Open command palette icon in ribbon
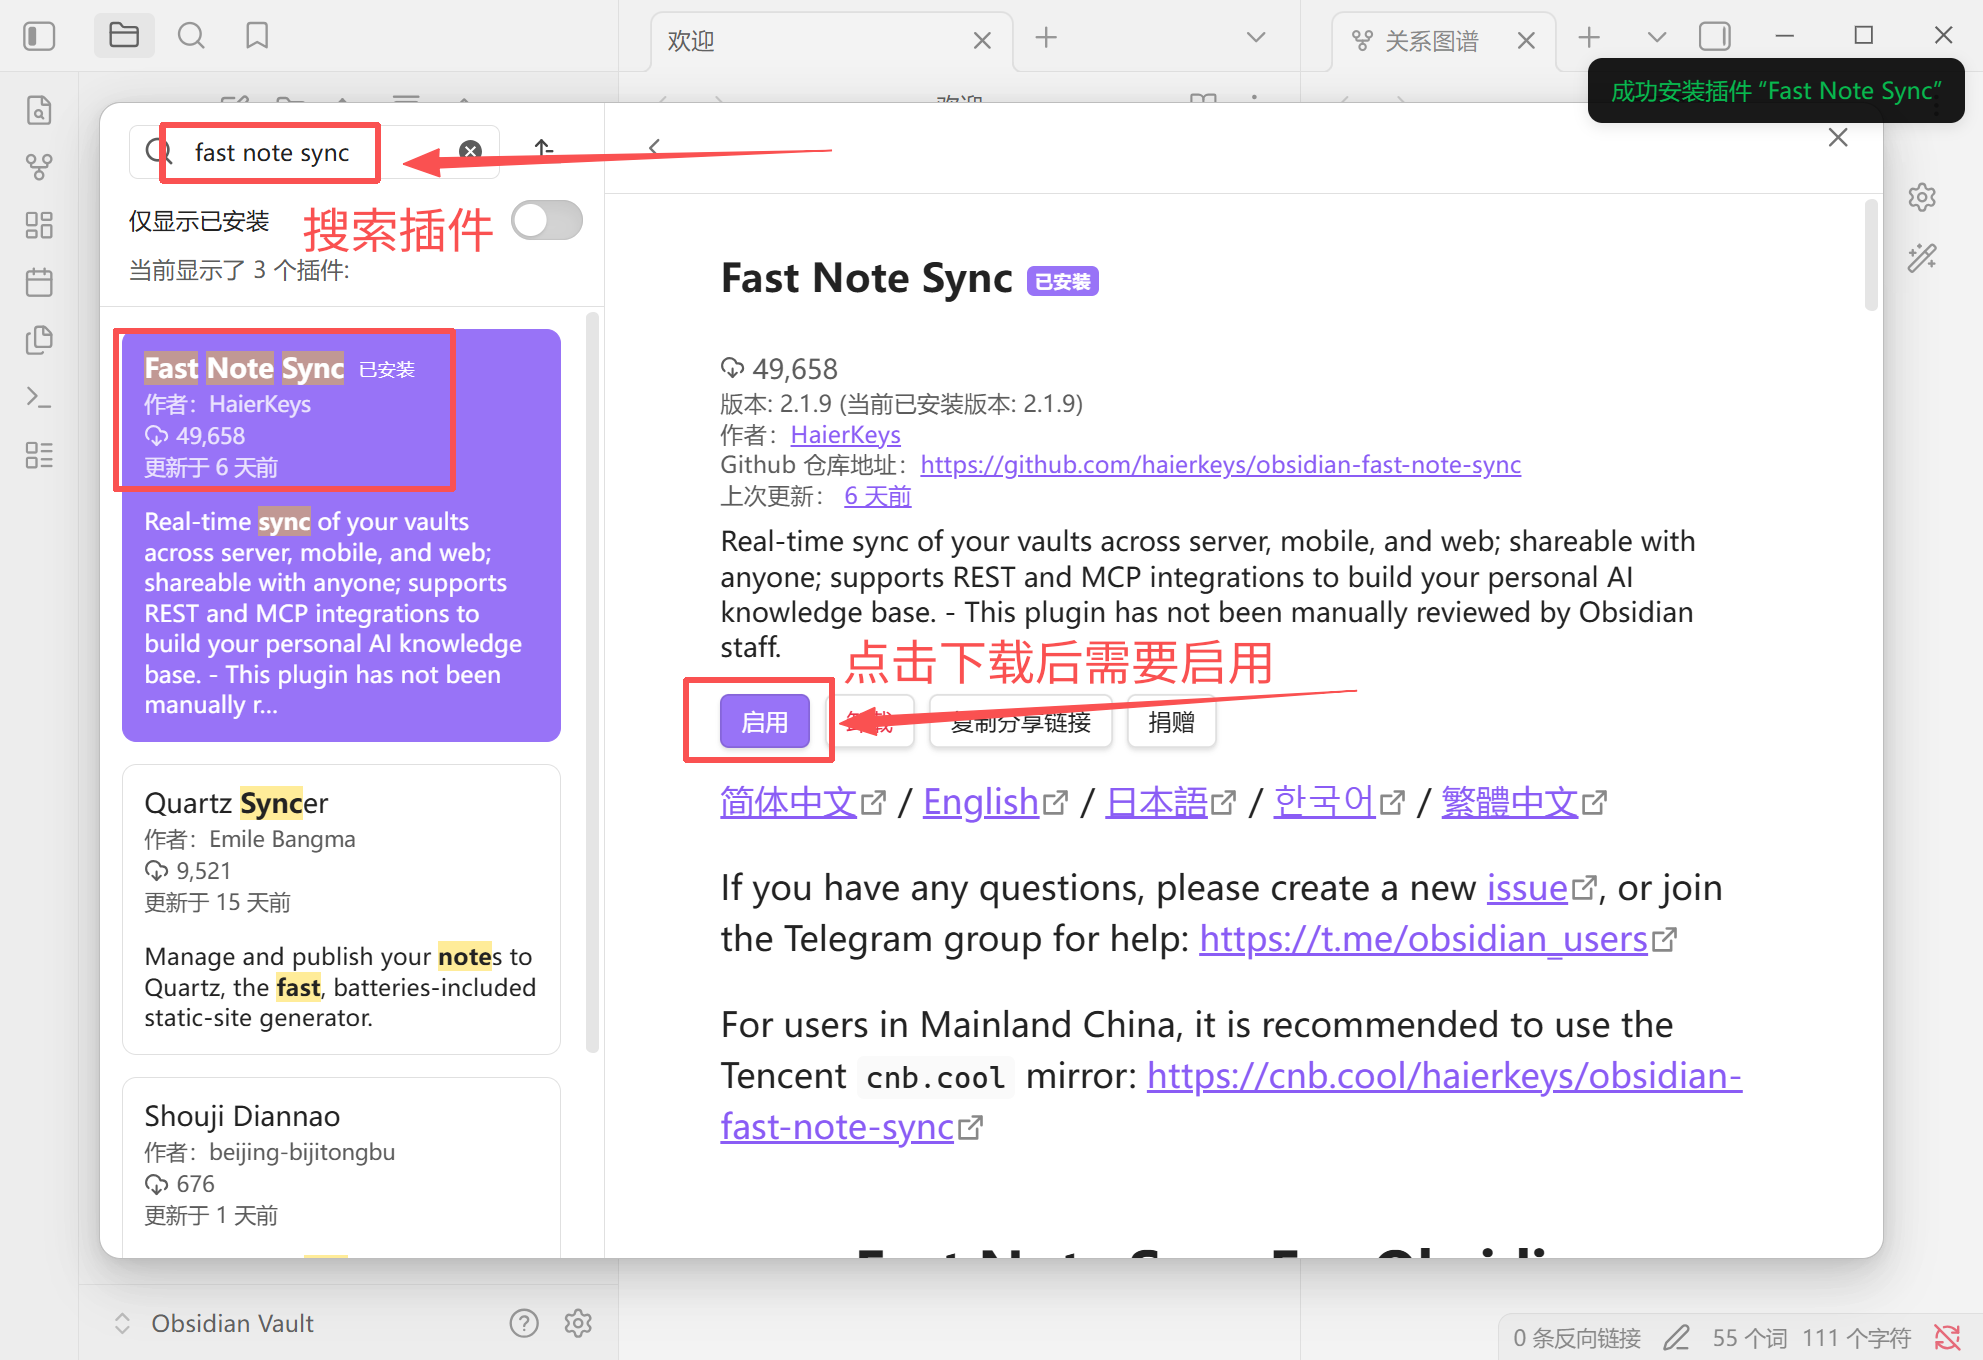 39,397
